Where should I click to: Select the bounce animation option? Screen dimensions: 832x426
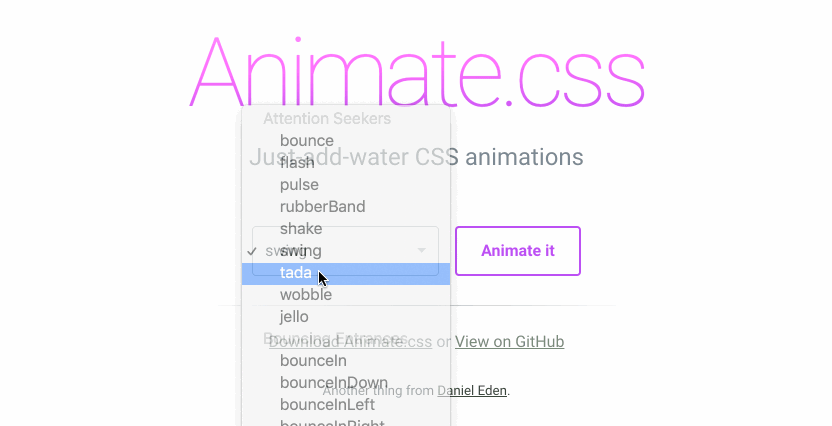click(306, 140)
